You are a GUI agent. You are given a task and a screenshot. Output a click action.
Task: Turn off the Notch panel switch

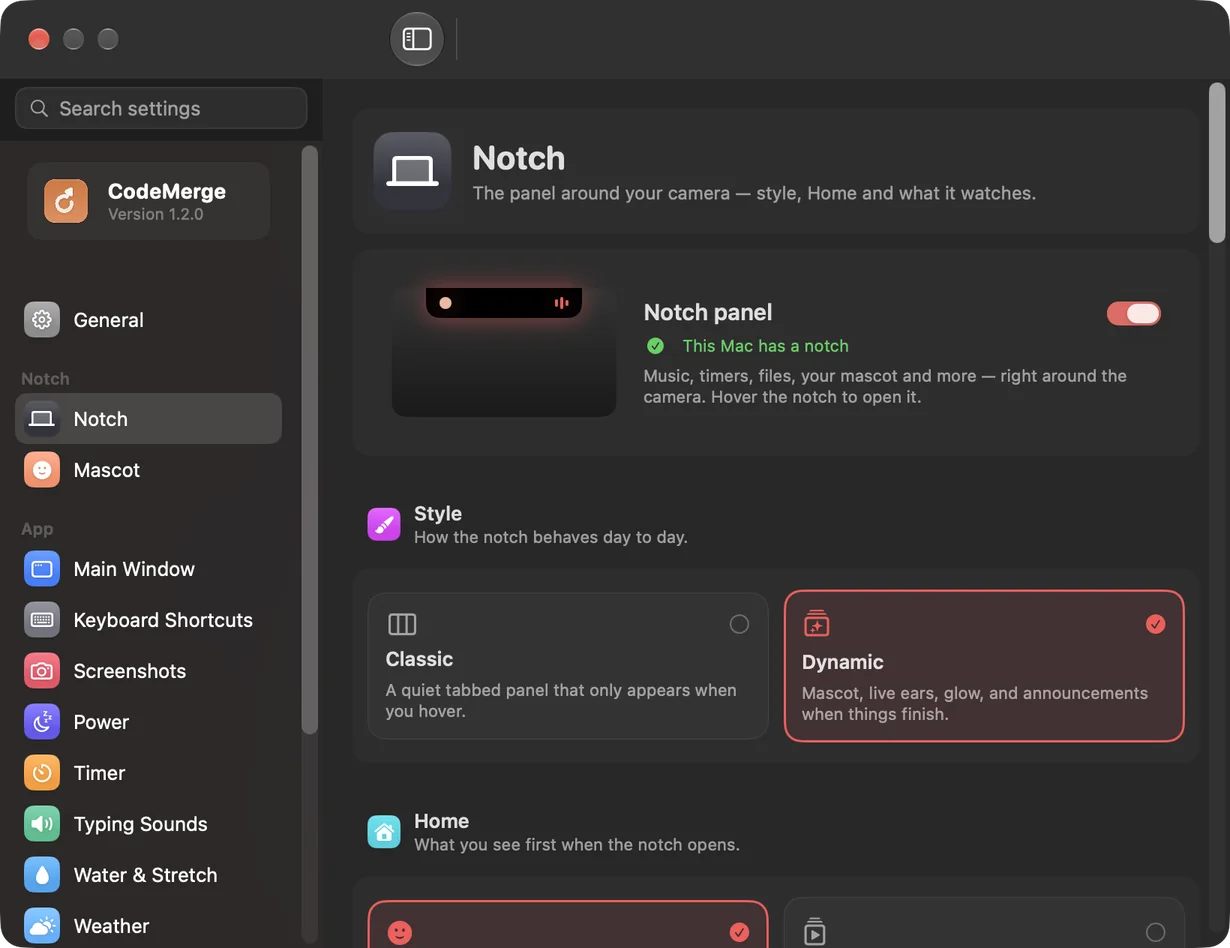(x=1134, y=314)
